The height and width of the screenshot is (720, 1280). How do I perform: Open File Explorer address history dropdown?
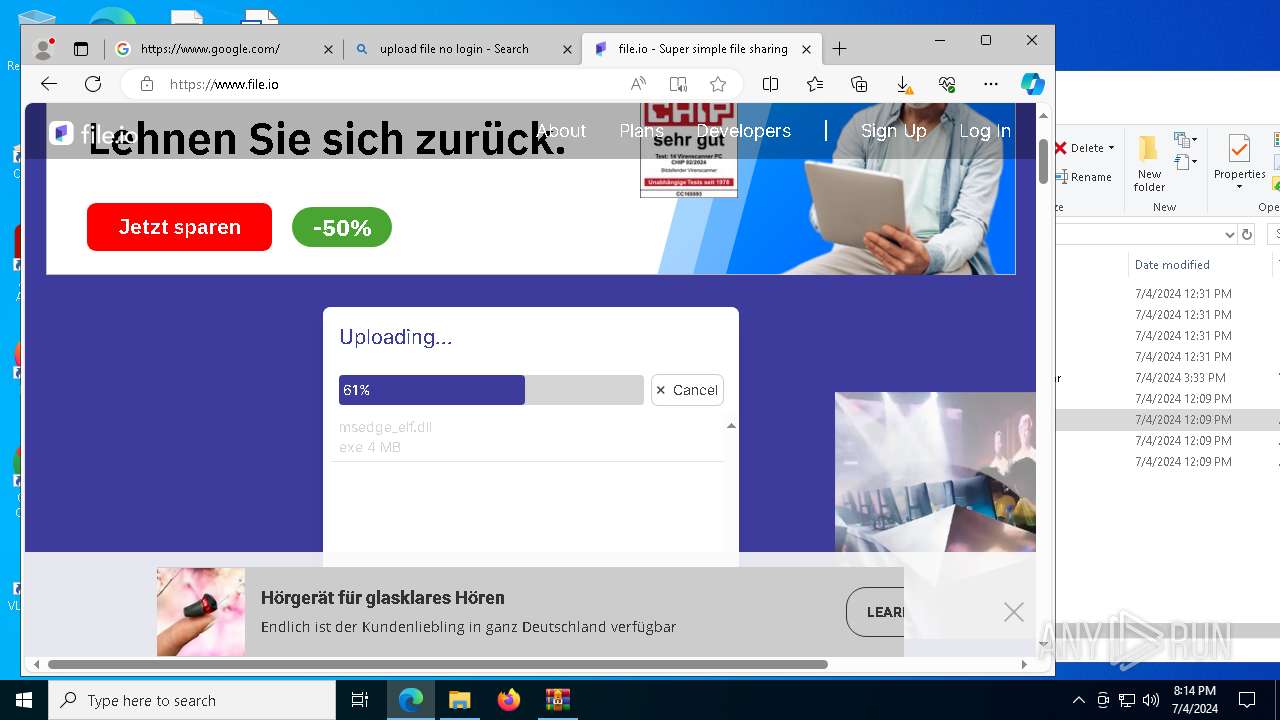coord(1230,234)
